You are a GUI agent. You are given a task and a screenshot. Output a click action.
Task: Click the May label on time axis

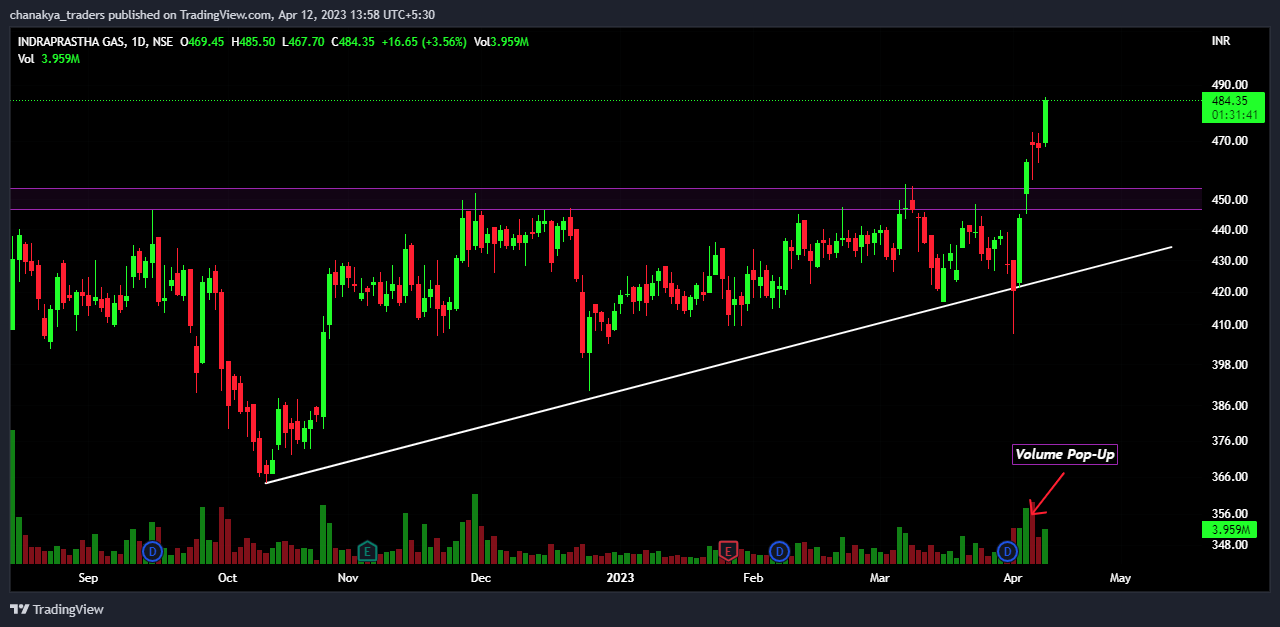[x=1120, y=579]
